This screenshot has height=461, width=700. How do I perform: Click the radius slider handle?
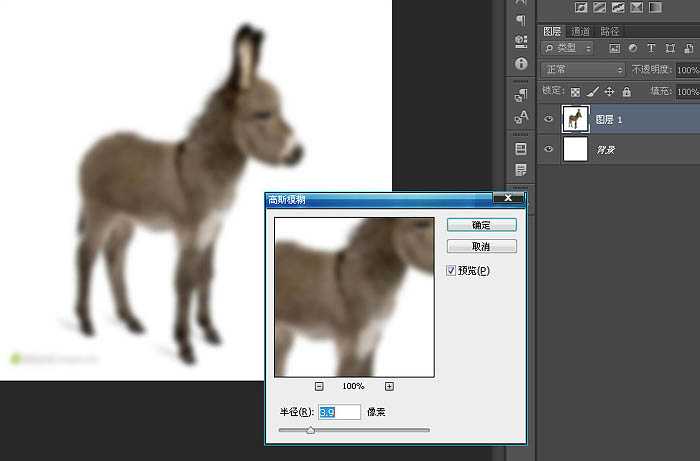[310, 430]
